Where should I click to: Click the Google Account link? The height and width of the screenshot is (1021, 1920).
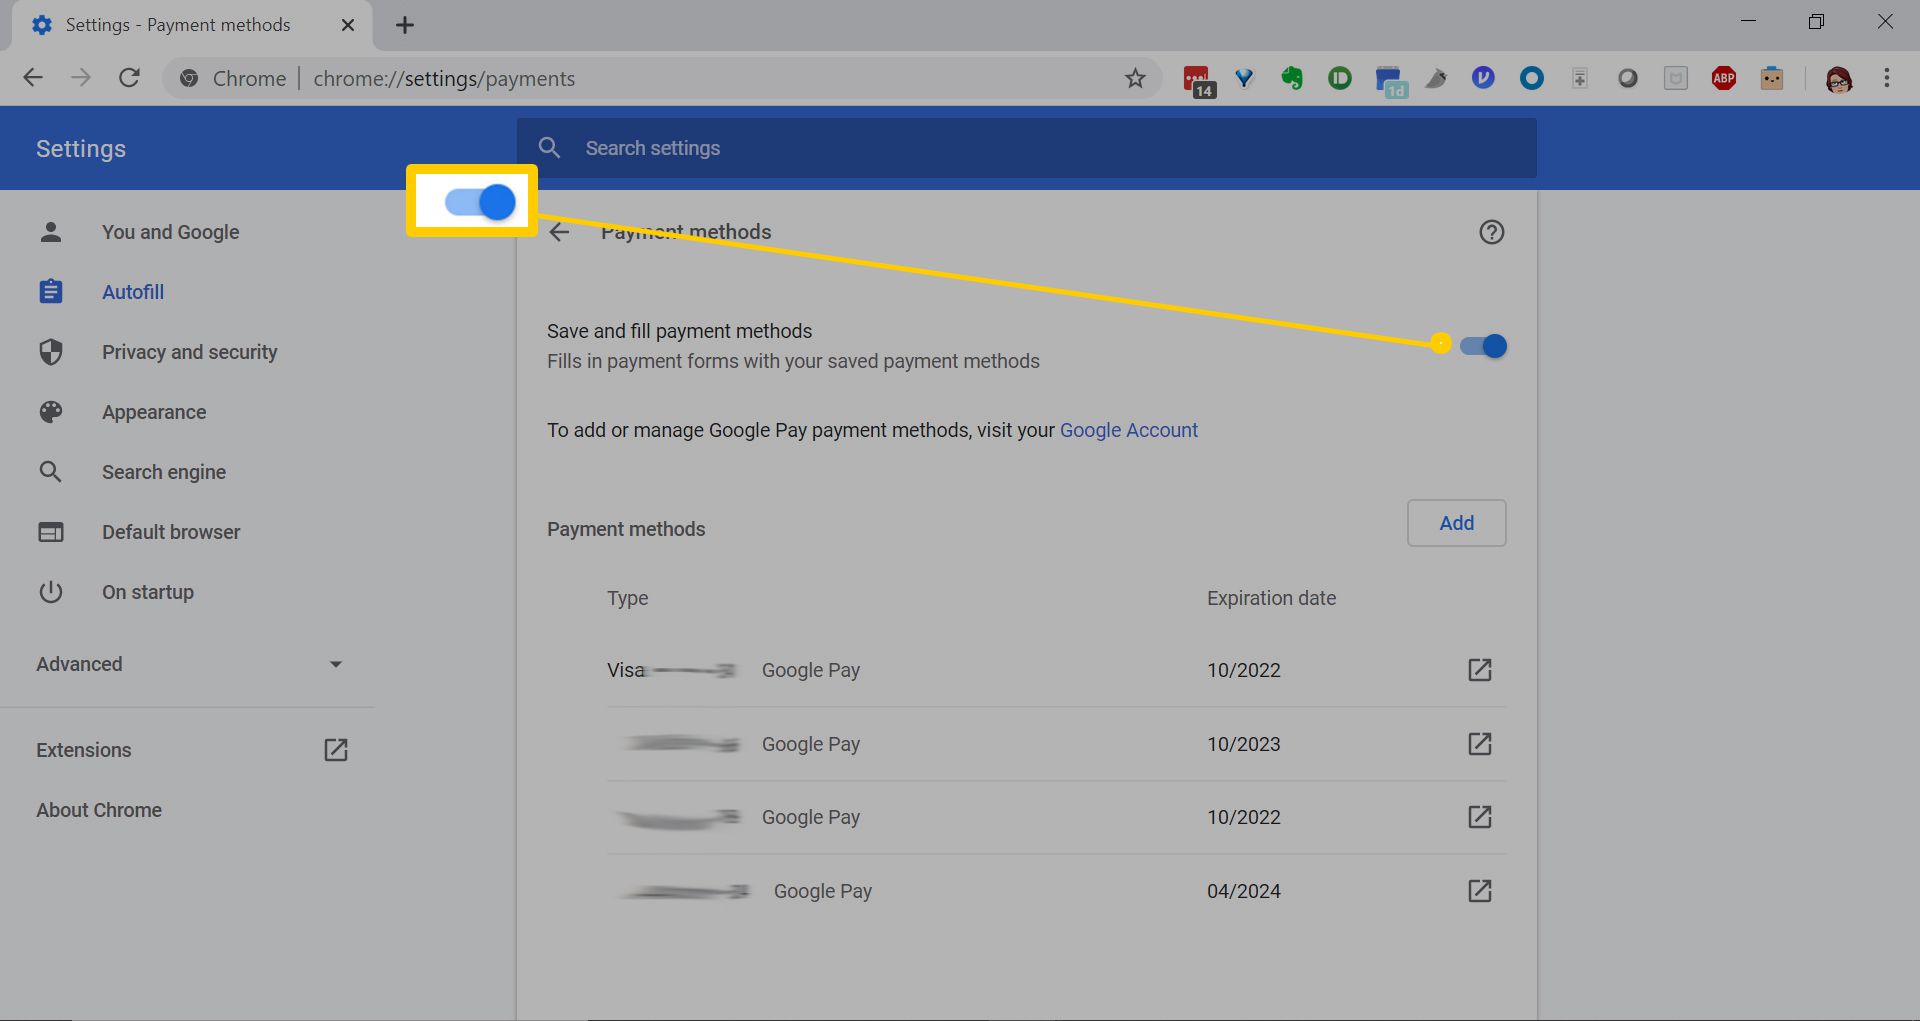coord(1128,430)
